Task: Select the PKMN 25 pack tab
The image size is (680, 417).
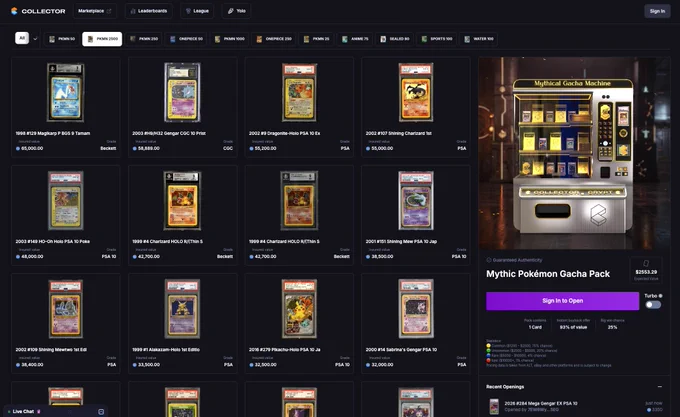Action: click(316, 39)
